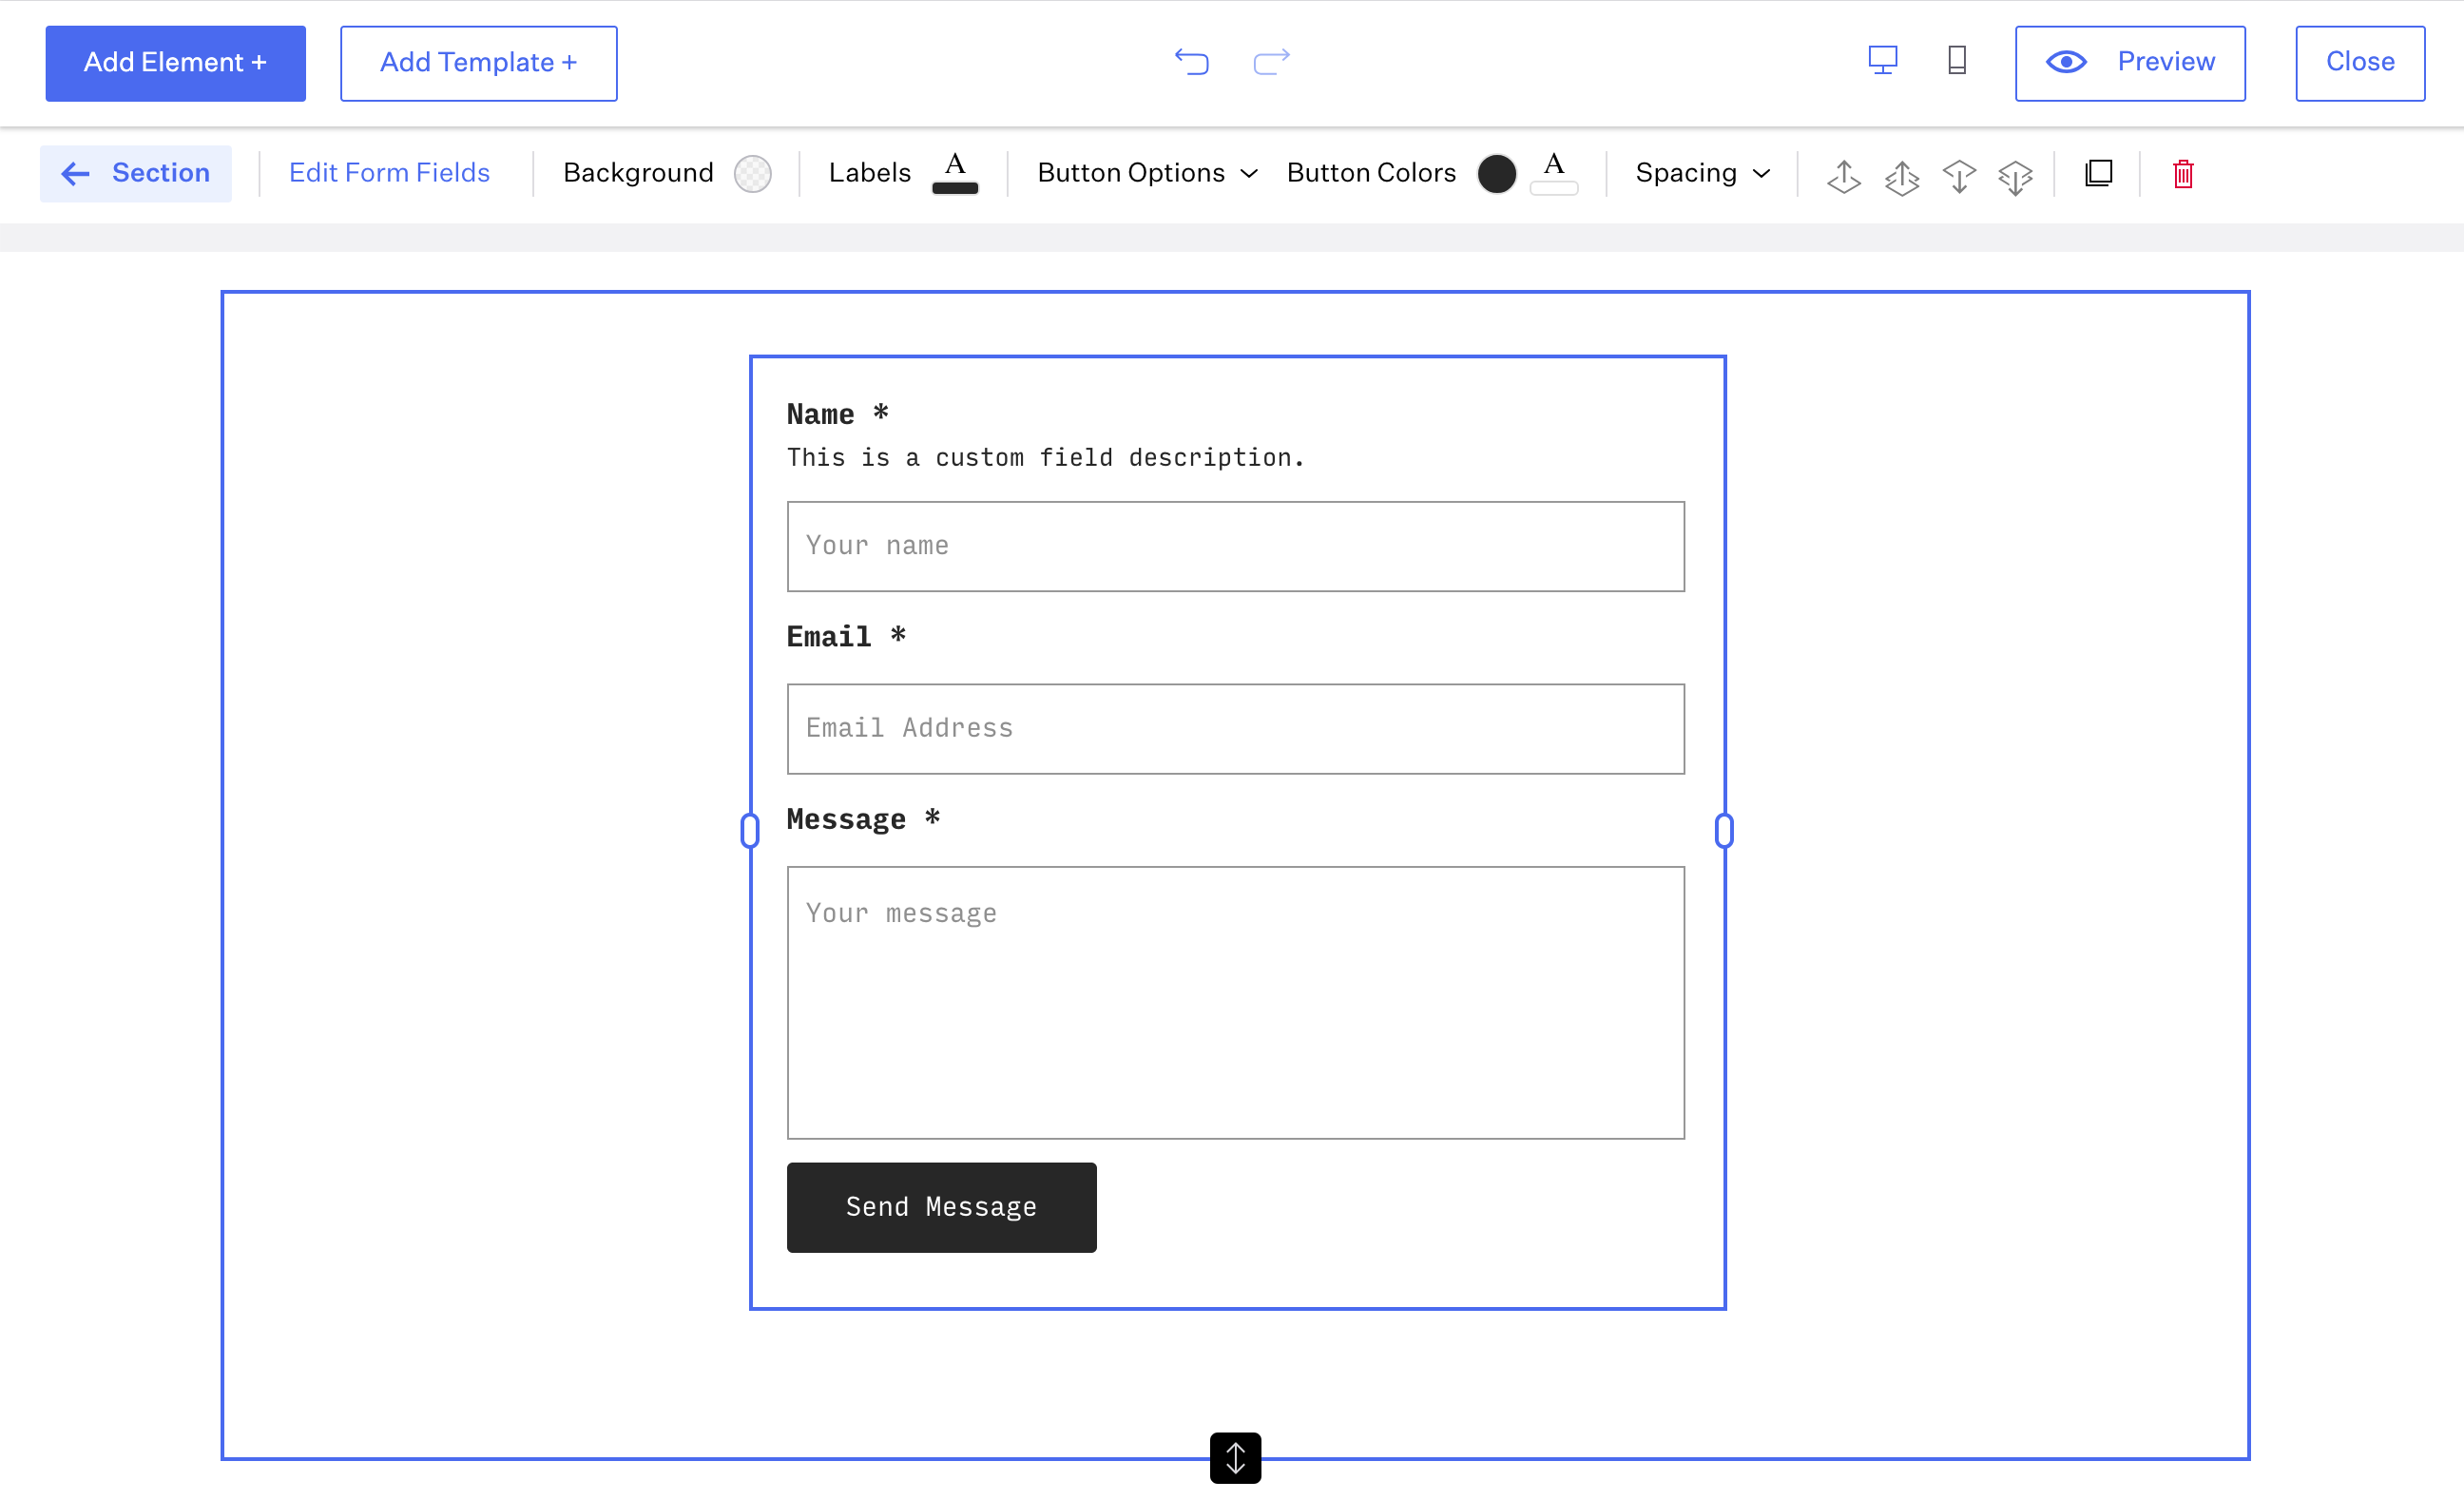Switch to mobile view mode

(1957, 61)
